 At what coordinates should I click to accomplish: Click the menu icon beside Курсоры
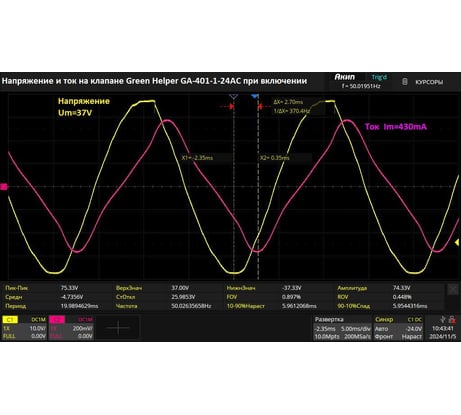[404, 82]
